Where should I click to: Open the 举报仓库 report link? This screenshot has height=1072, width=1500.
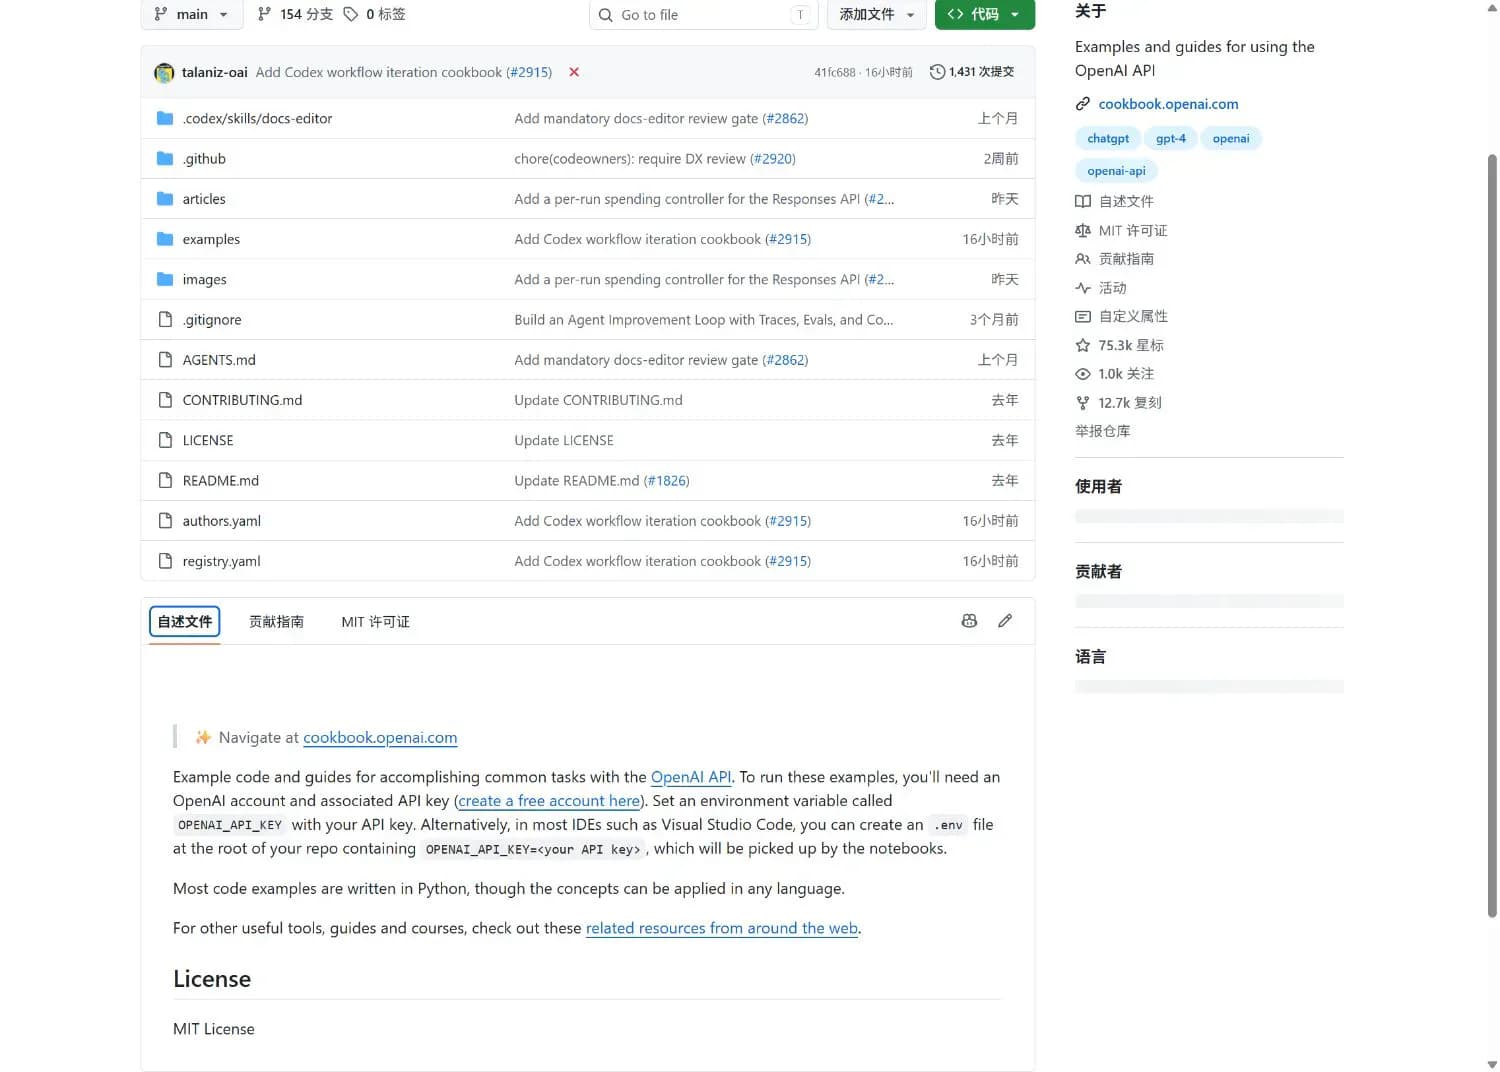(x=1103, y=431)
